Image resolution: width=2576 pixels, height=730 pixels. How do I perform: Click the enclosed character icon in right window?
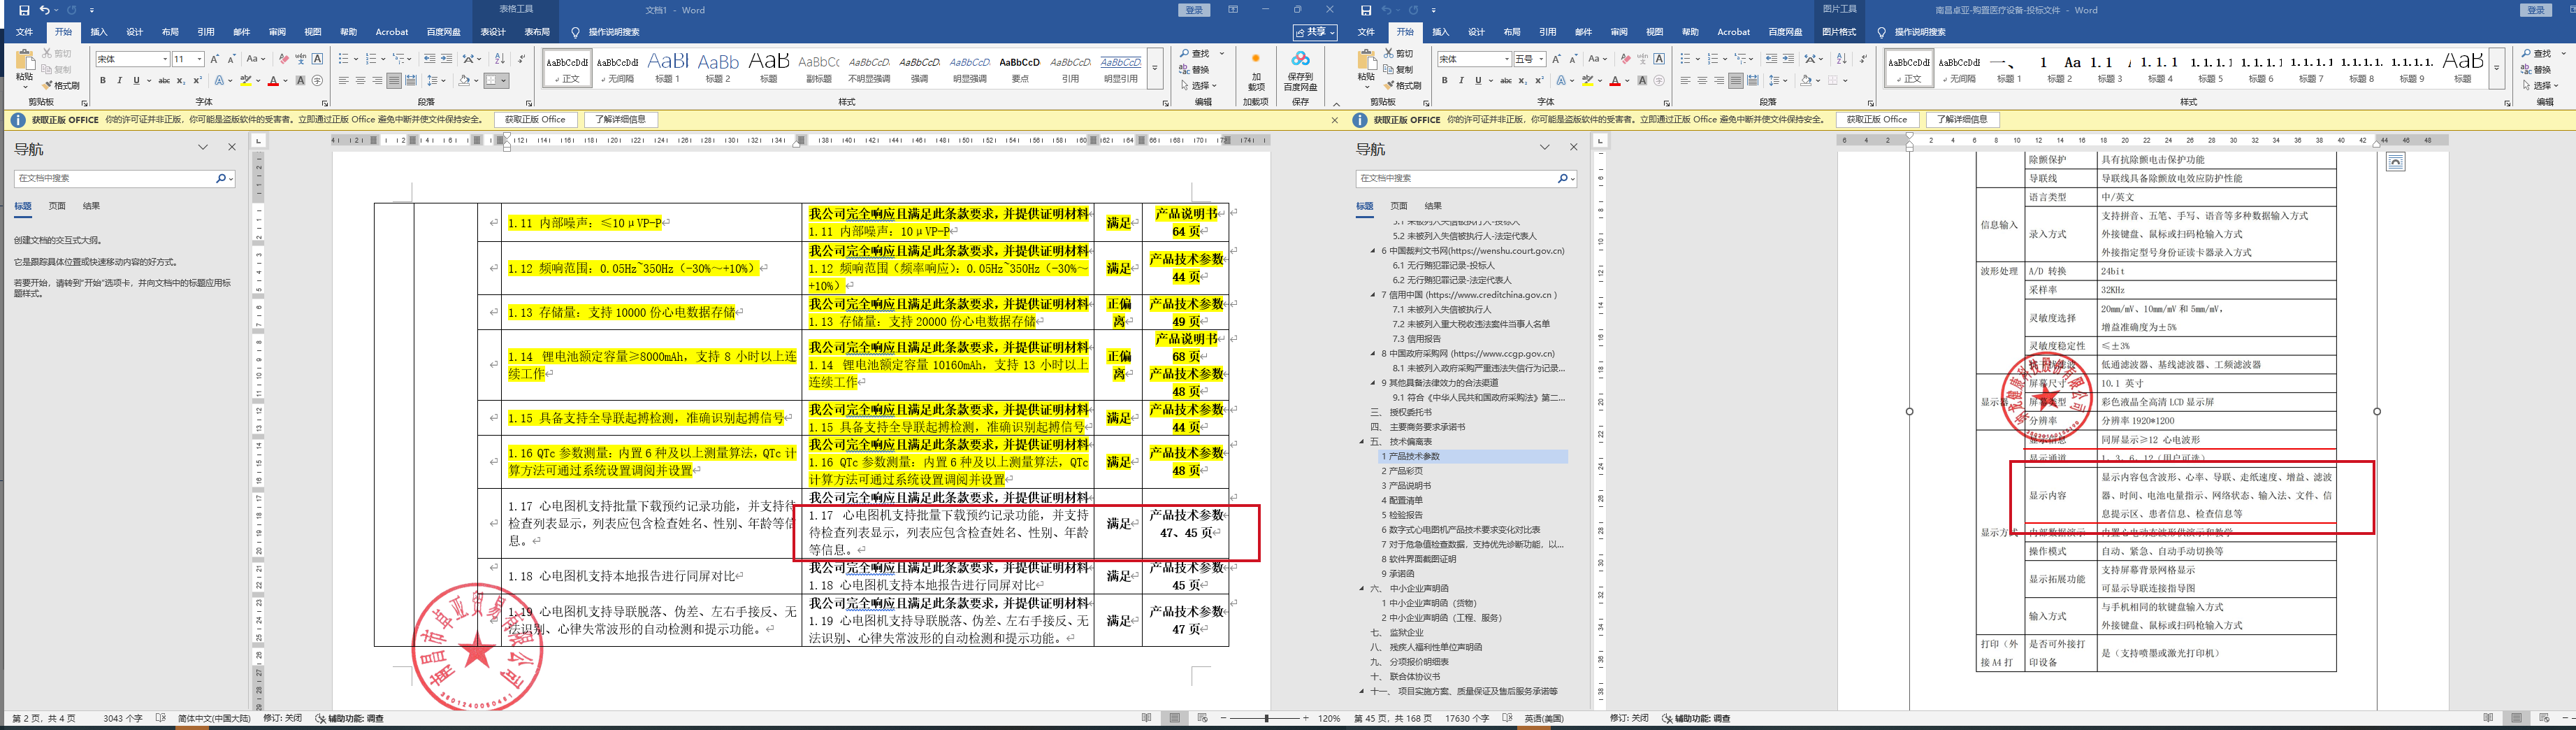click(1659, 81)
